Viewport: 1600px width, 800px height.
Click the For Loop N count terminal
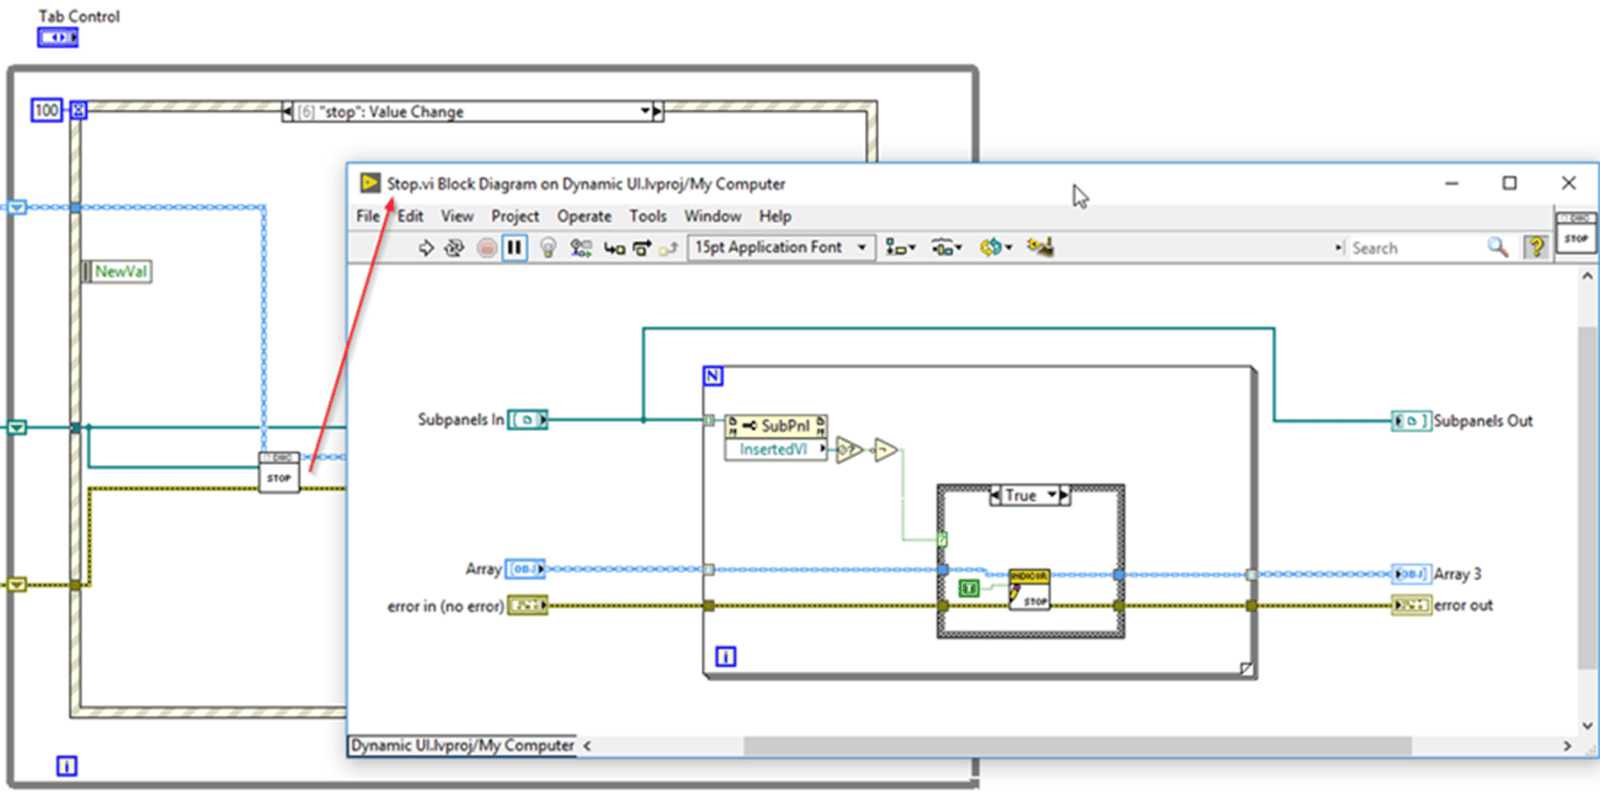[713, 376]
